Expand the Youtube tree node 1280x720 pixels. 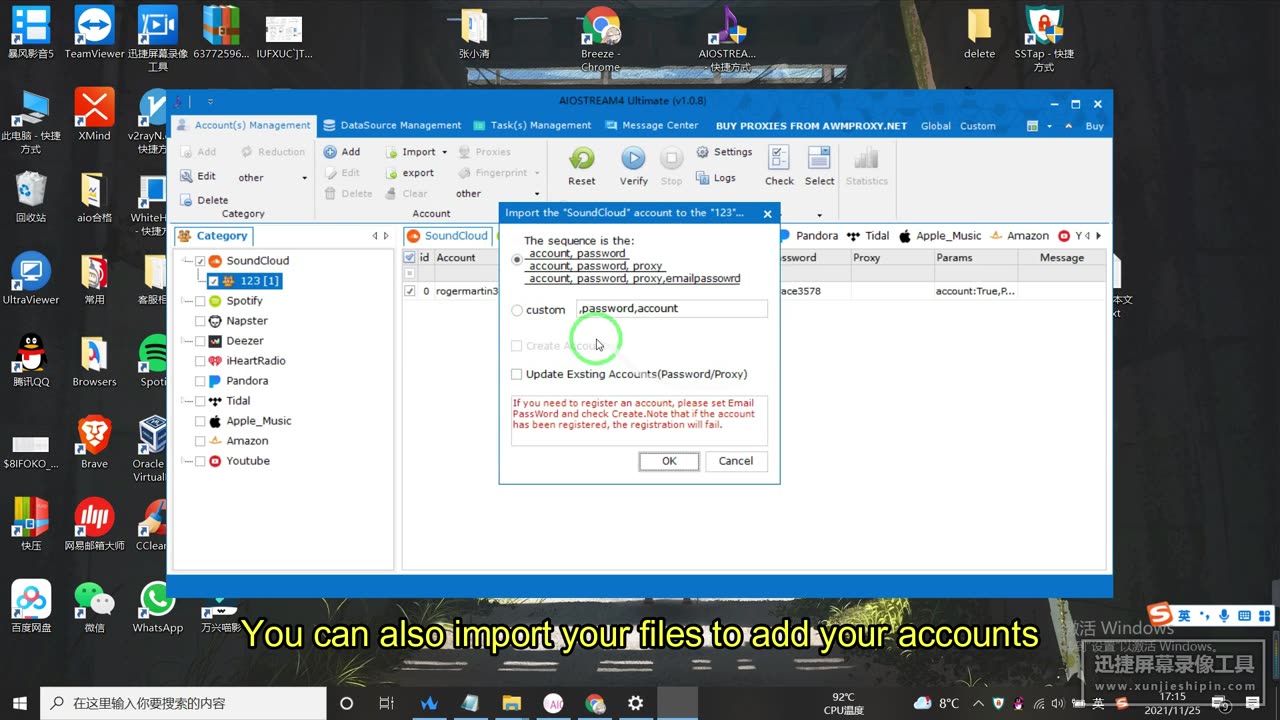[x=186, y=461]
